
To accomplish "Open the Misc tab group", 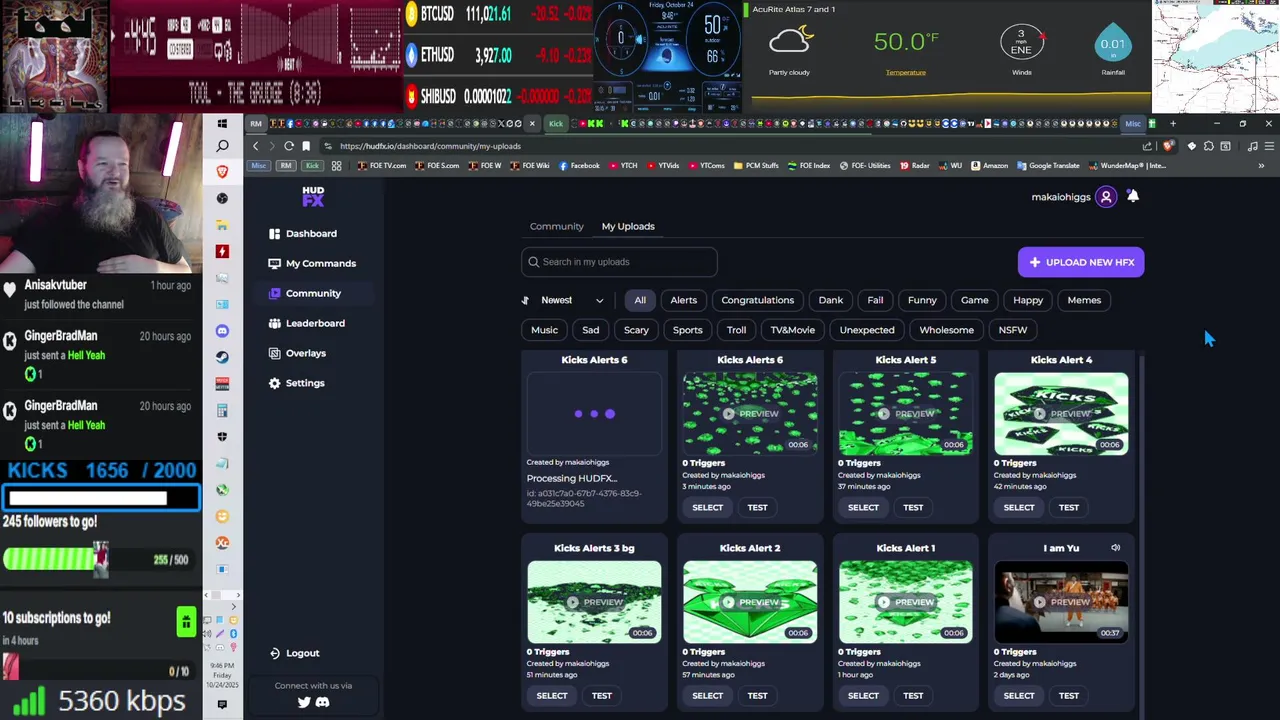I will tap(1132, 124).
